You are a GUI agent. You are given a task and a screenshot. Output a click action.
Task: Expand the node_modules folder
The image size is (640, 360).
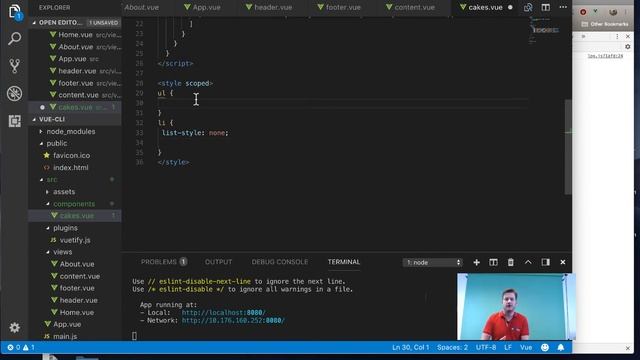(x=71, y=131)
